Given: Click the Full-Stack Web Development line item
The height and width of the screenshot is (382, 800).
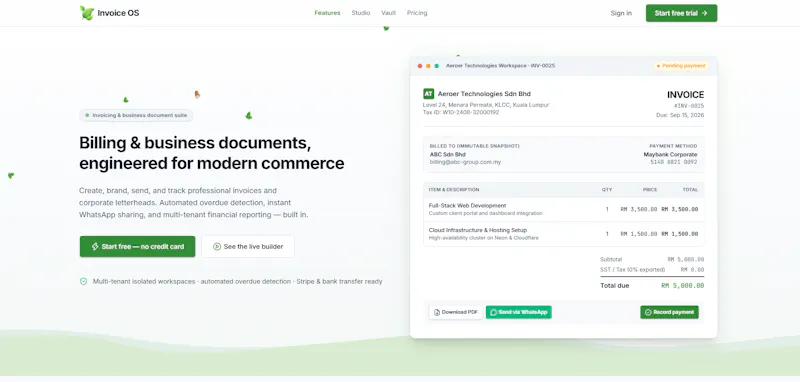Looking at the screenshot, I should (564, 209).
